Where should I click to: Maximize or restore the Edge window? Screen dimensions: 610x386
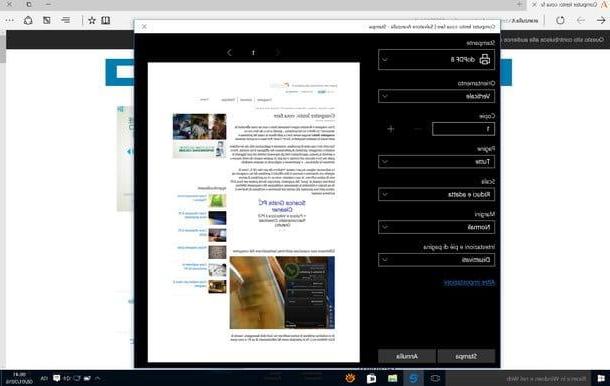click(x=29, y=5)
